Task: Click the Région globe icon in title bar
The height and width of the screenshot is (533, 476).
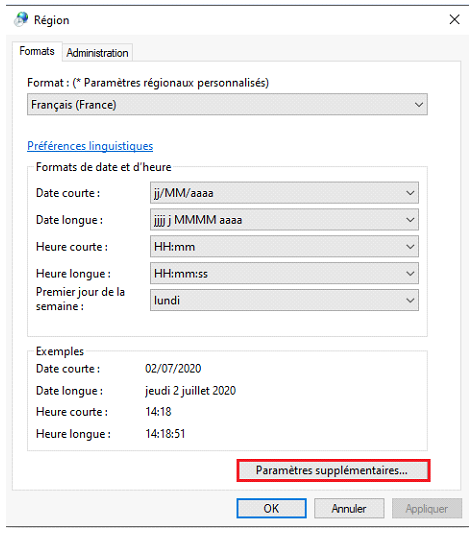Action: point(21,19)
